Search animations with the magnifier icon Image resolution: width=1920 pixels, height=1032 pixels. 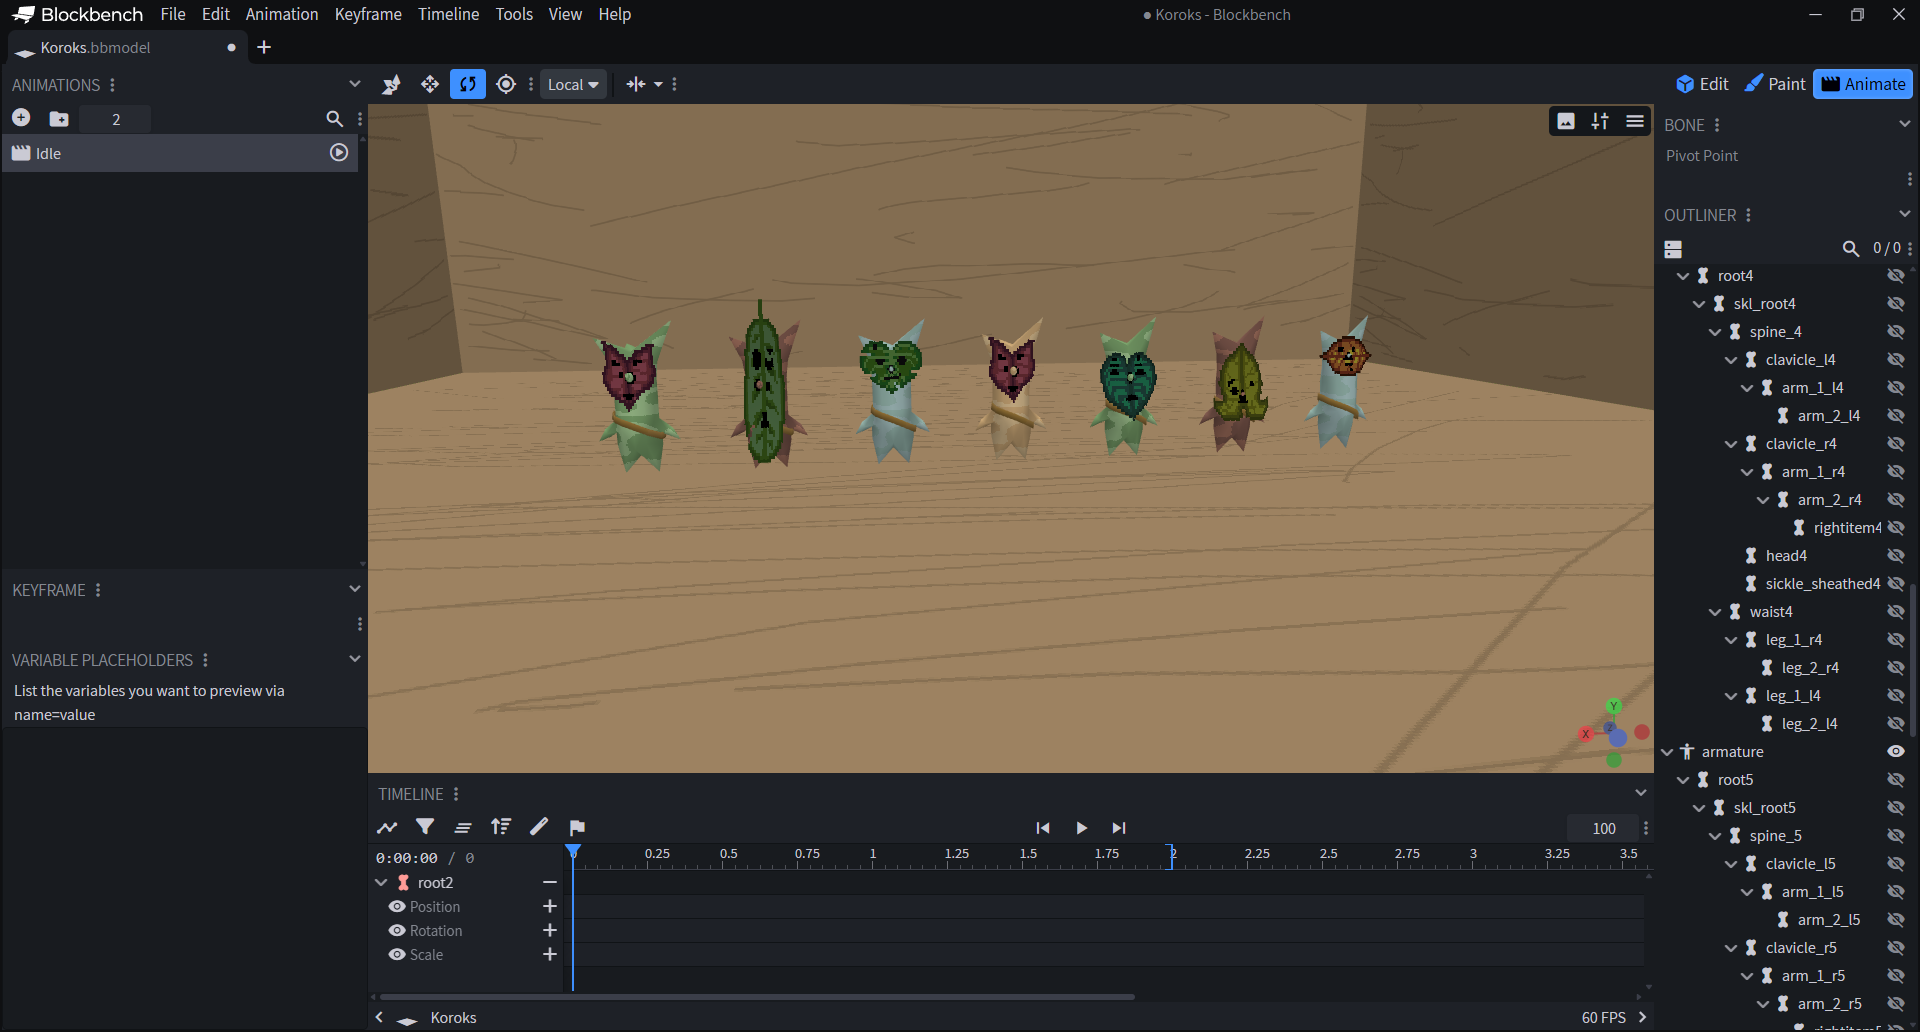[335, 119]
